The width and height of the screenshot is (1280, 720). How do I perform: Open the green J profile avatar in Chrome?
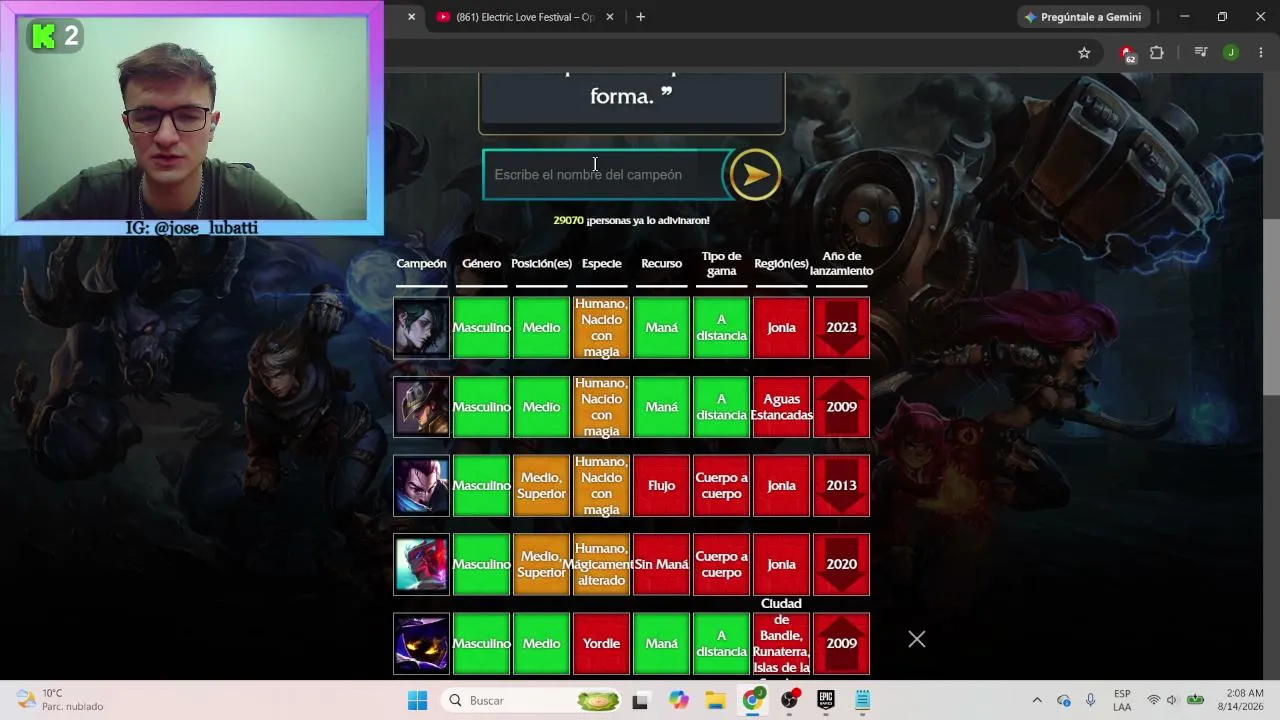tap(1231, 53)
